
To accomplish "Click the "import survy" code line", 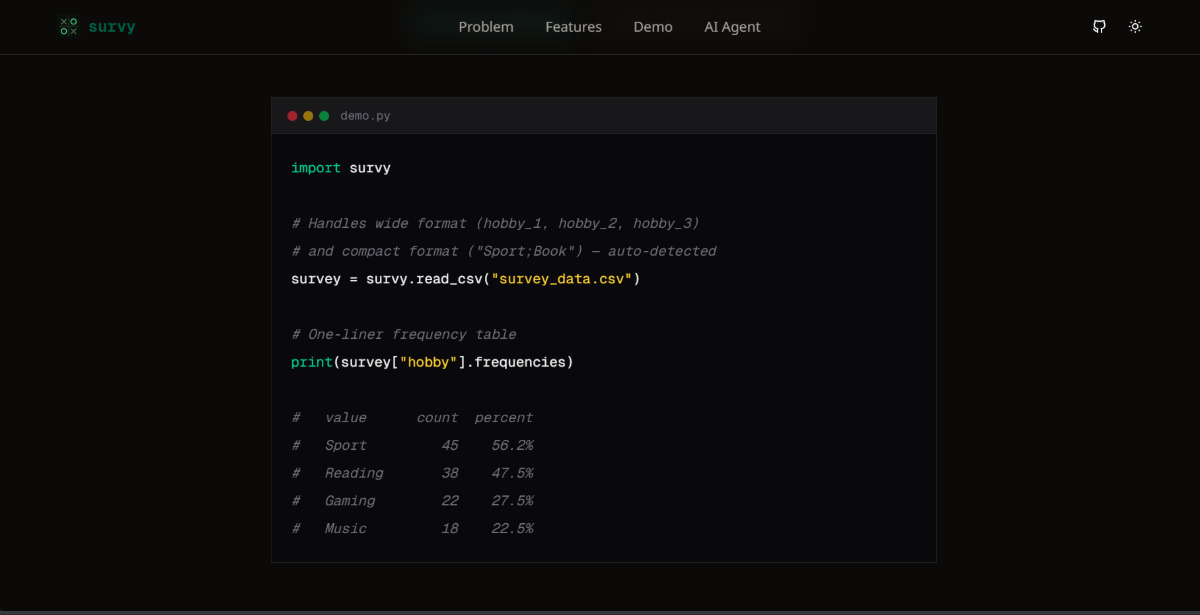I will (x=341, y=168).
